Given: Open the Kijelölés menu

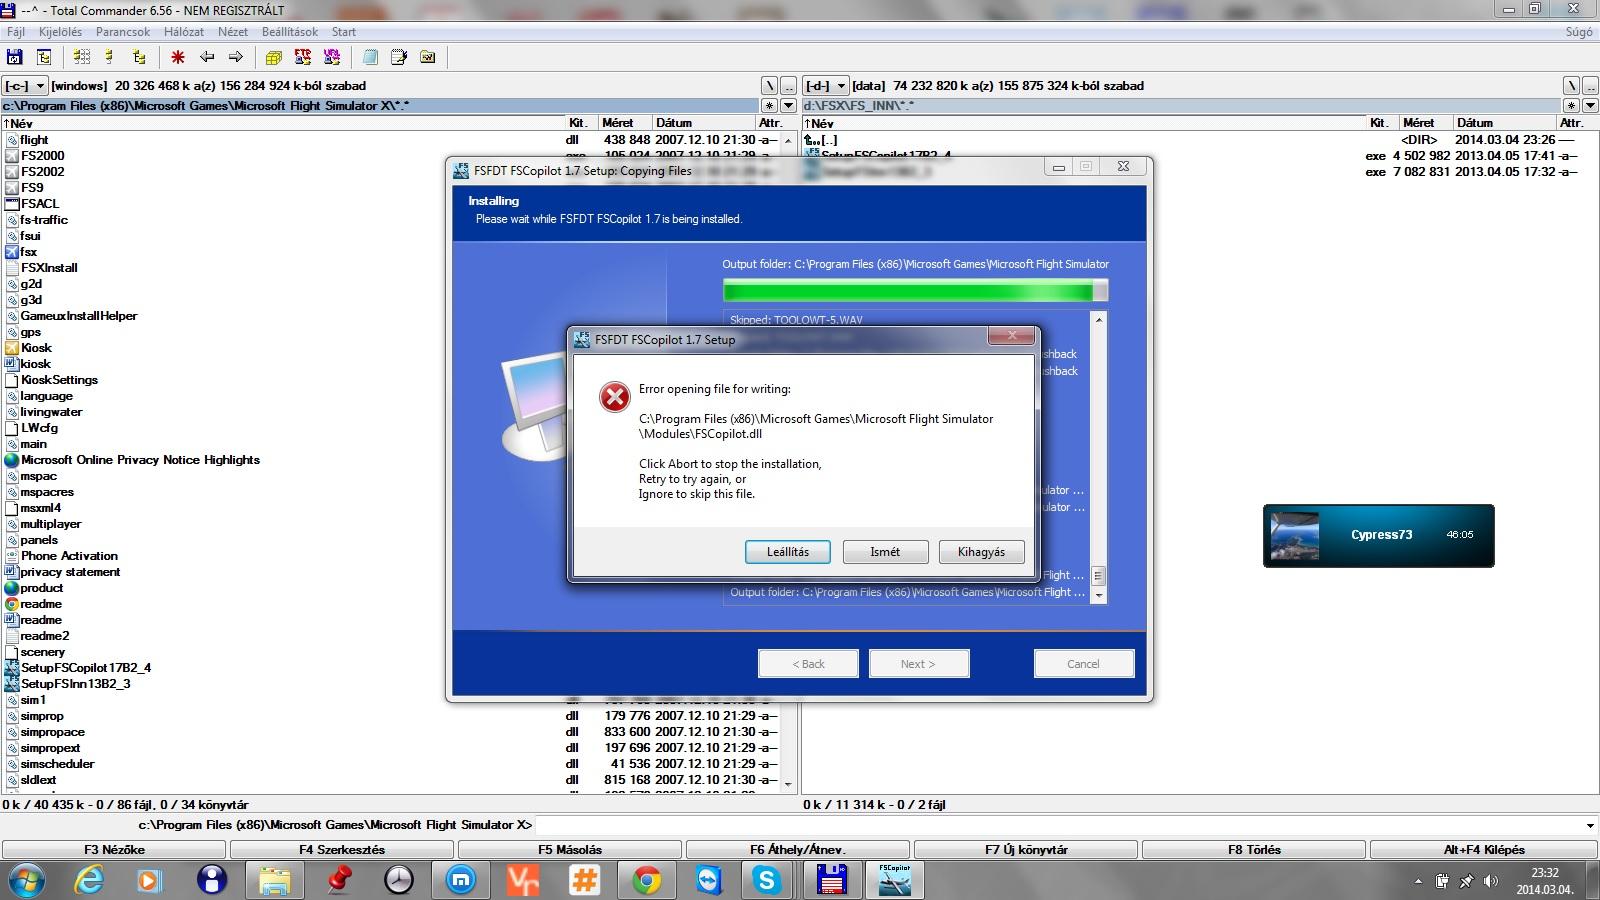Looking at the screenshot, I should [60, 32].
